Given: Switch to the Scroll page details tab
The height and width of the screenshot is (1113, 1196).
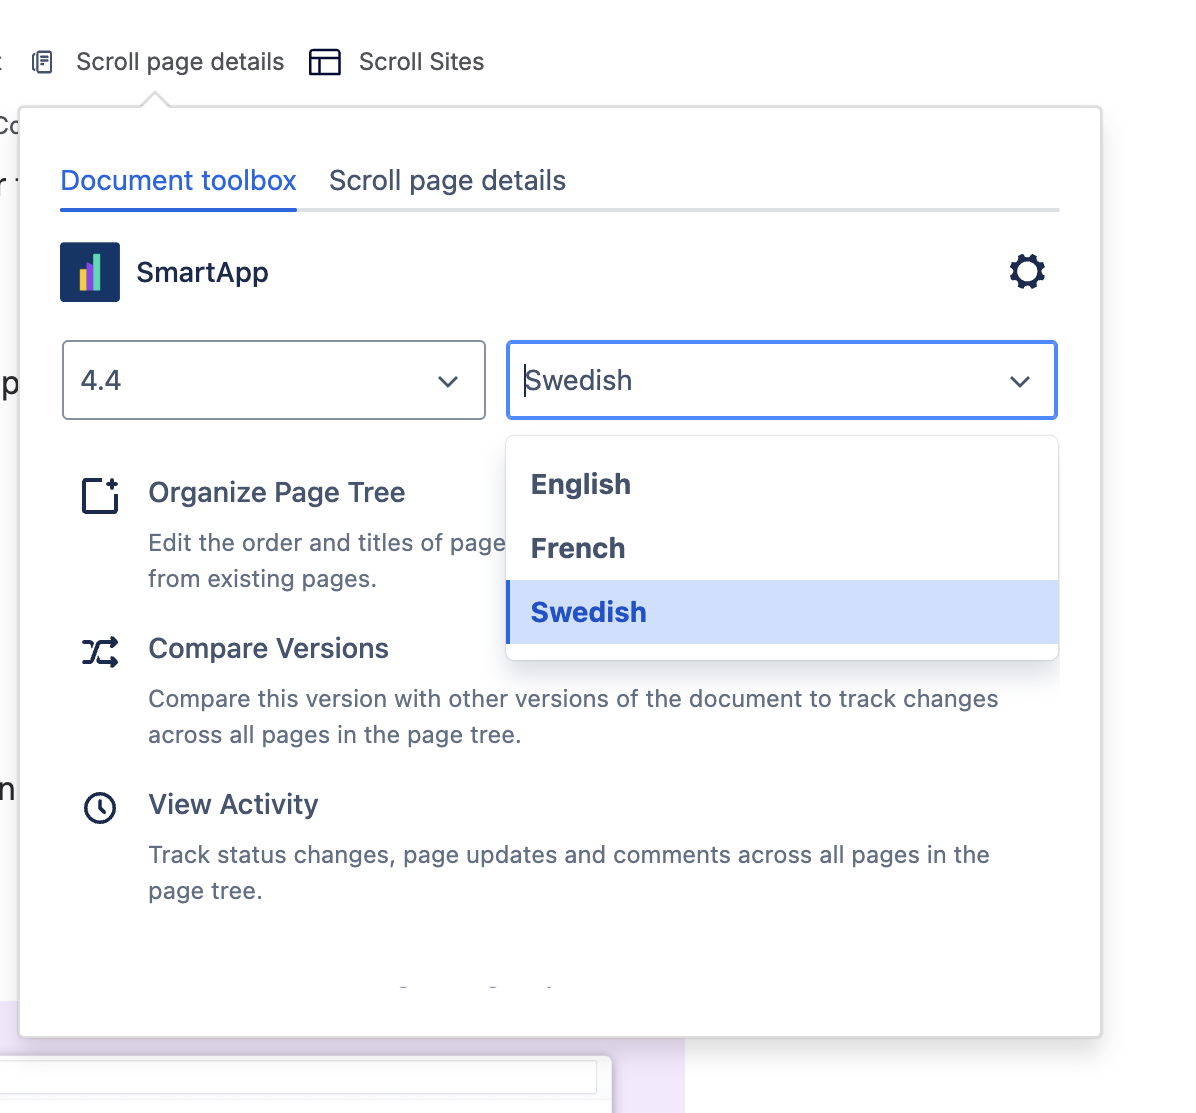Looking at the screenshot, I should [447, 181].
